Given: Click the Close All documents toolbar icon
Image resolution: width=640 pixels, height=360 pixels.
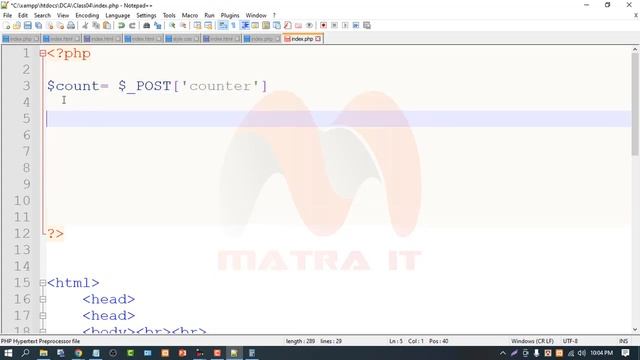Looking at the screenshot, I should point(60,25).
